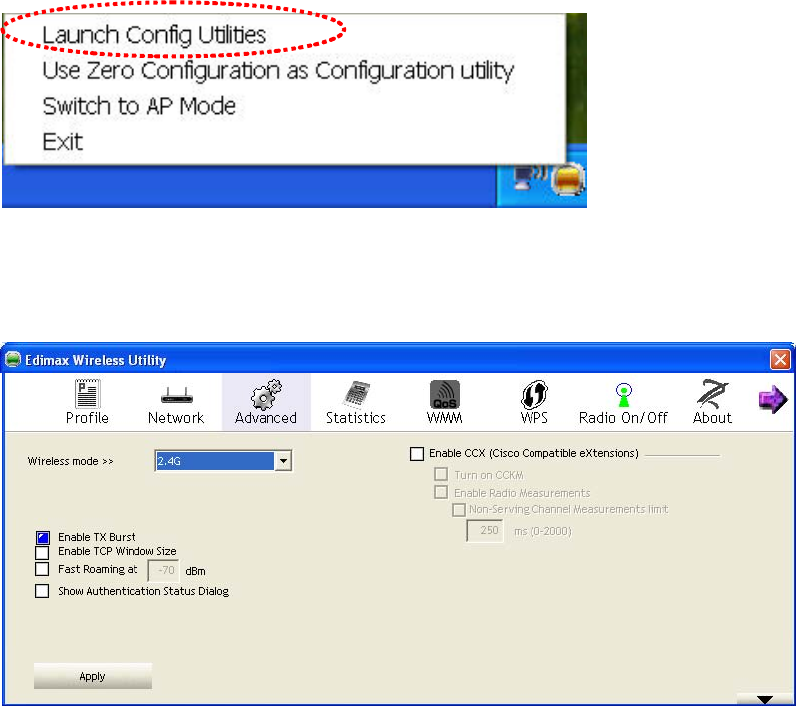Check Enable TCP Window Size
Image resolution: width=796 pixels, height=706 pixels.
point(42,552)
